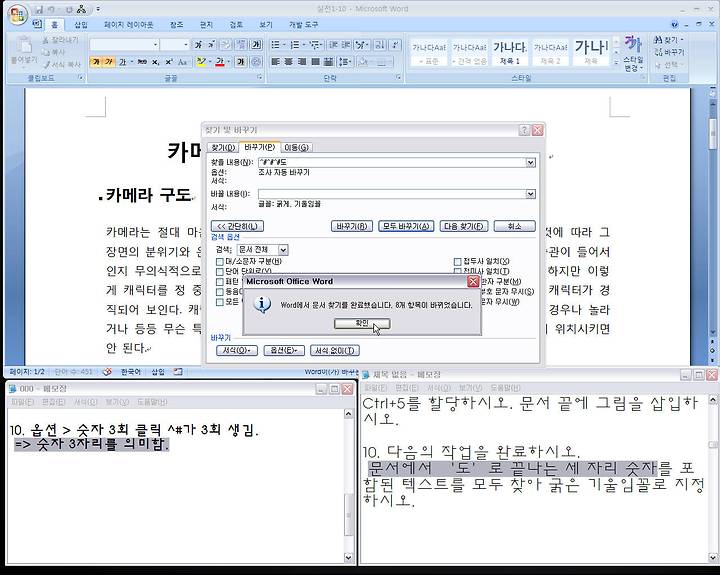Open Word help icon

point(675,25)
